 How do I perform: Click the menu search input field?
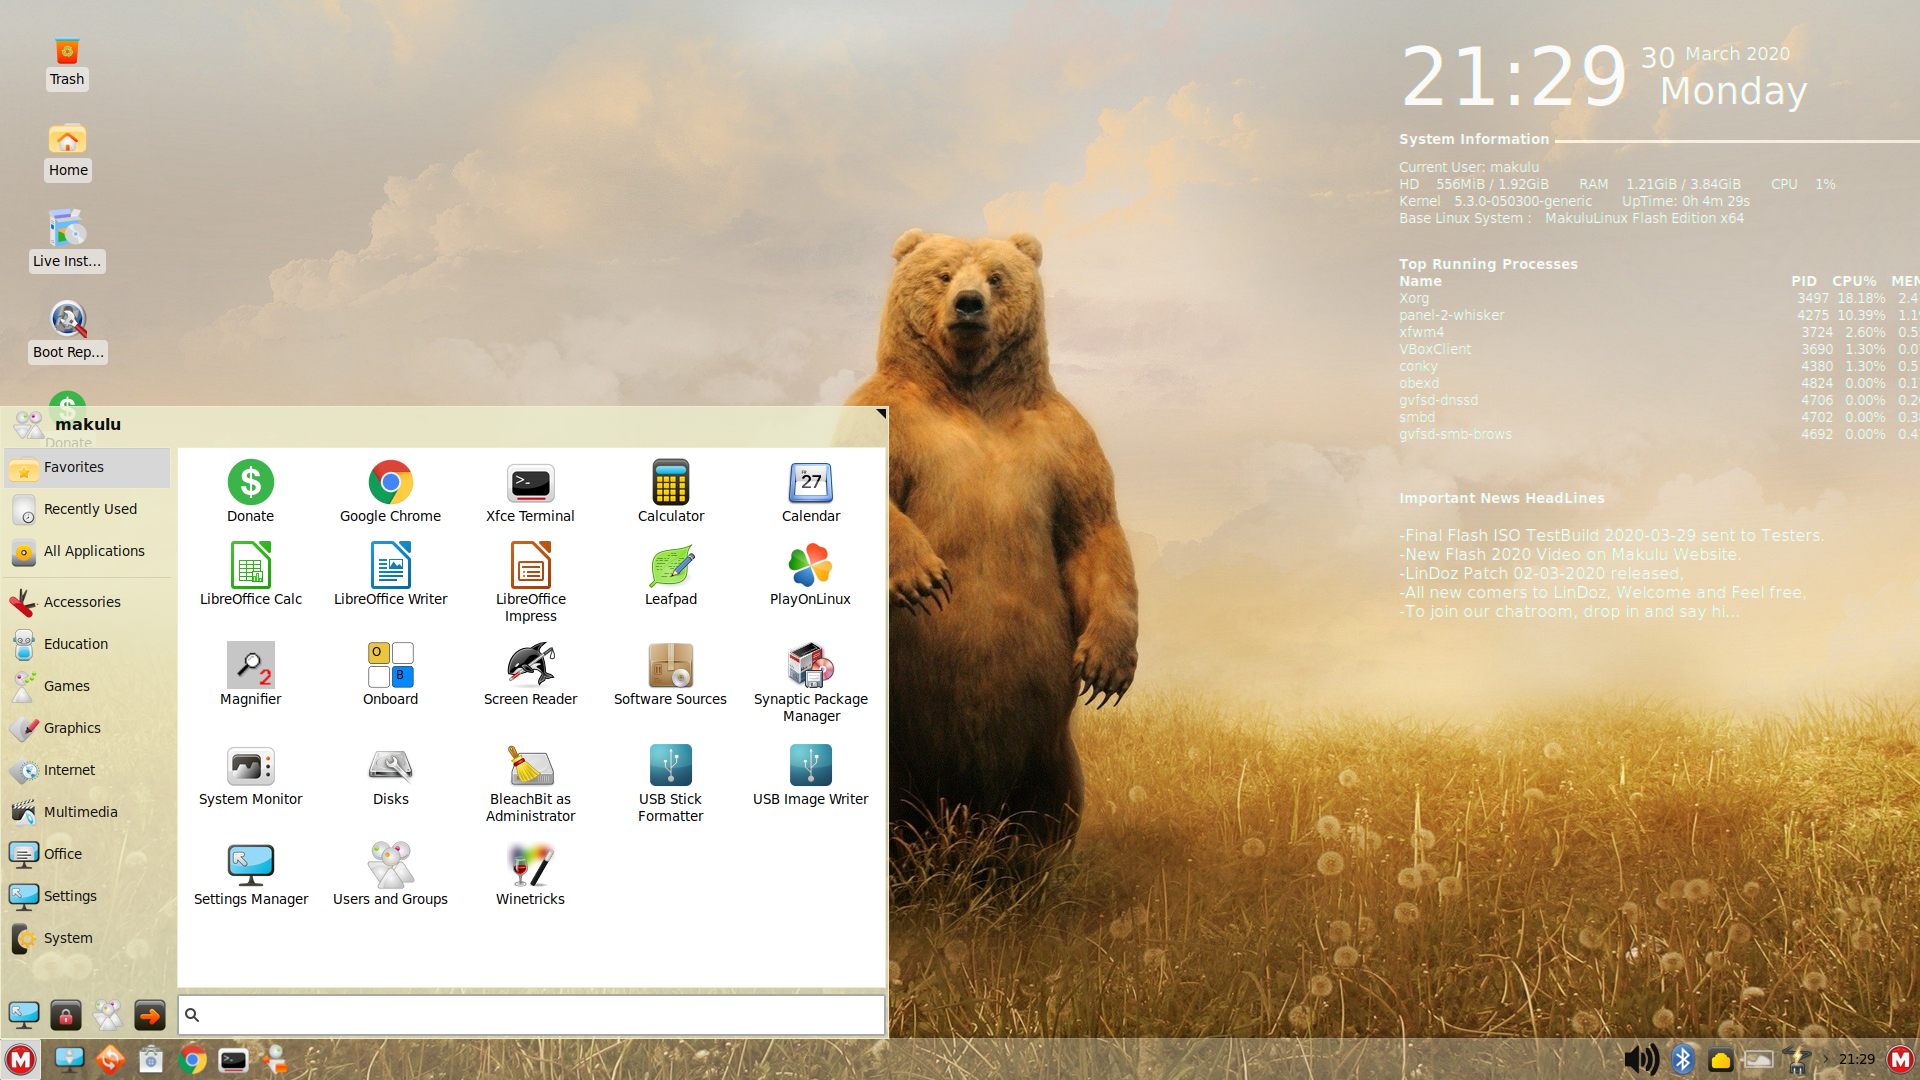coord(531,1015)
